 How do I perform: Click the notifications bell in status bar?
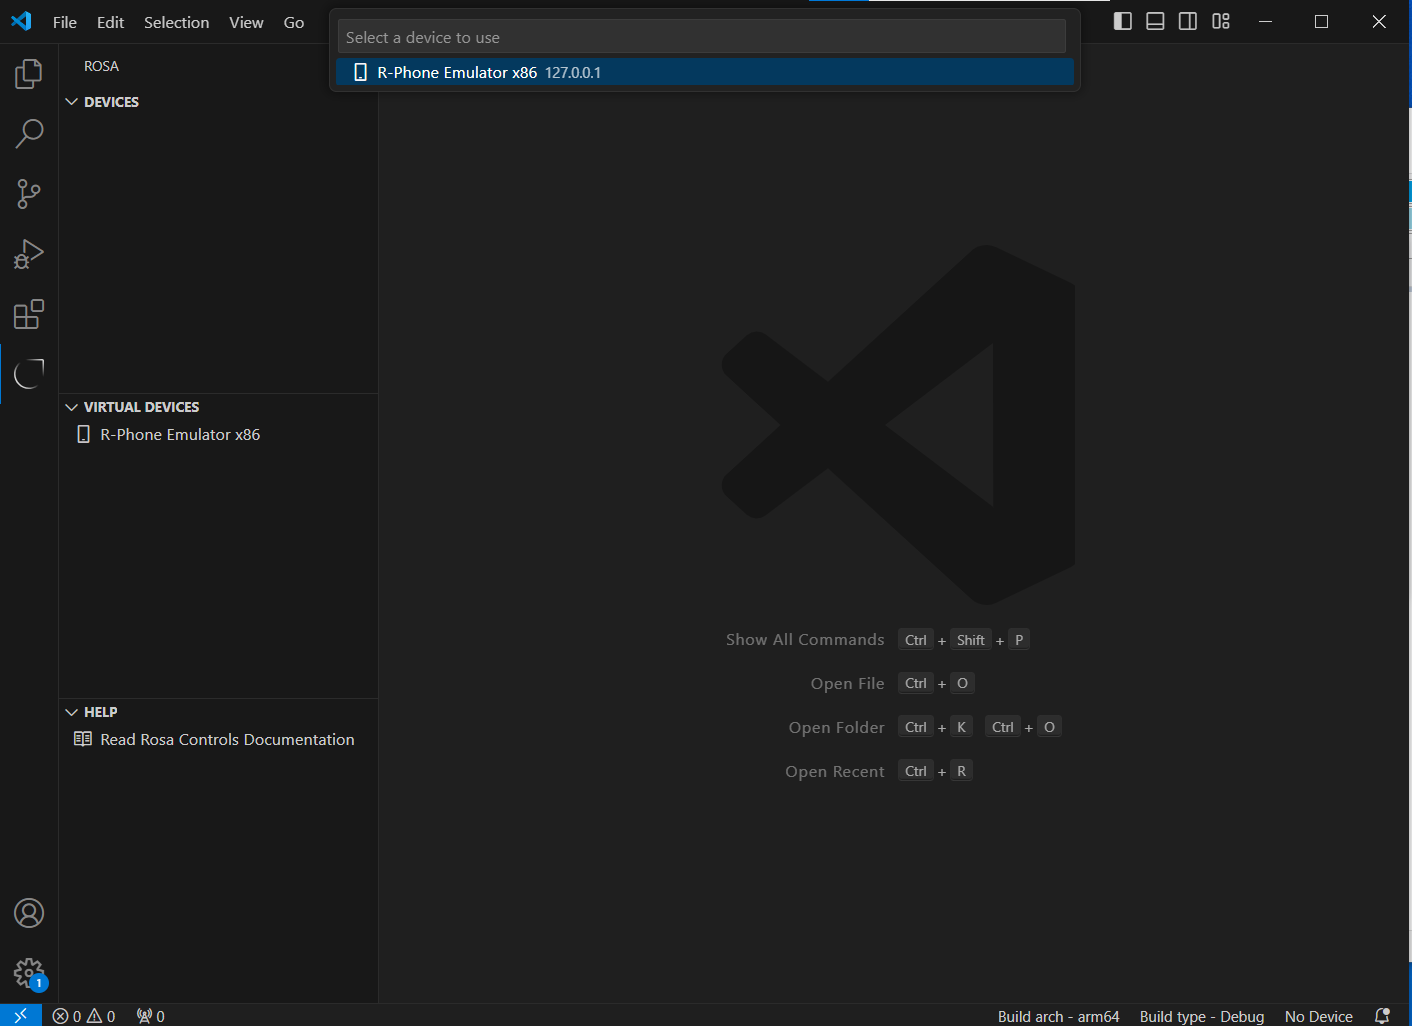[1382, 1016]
